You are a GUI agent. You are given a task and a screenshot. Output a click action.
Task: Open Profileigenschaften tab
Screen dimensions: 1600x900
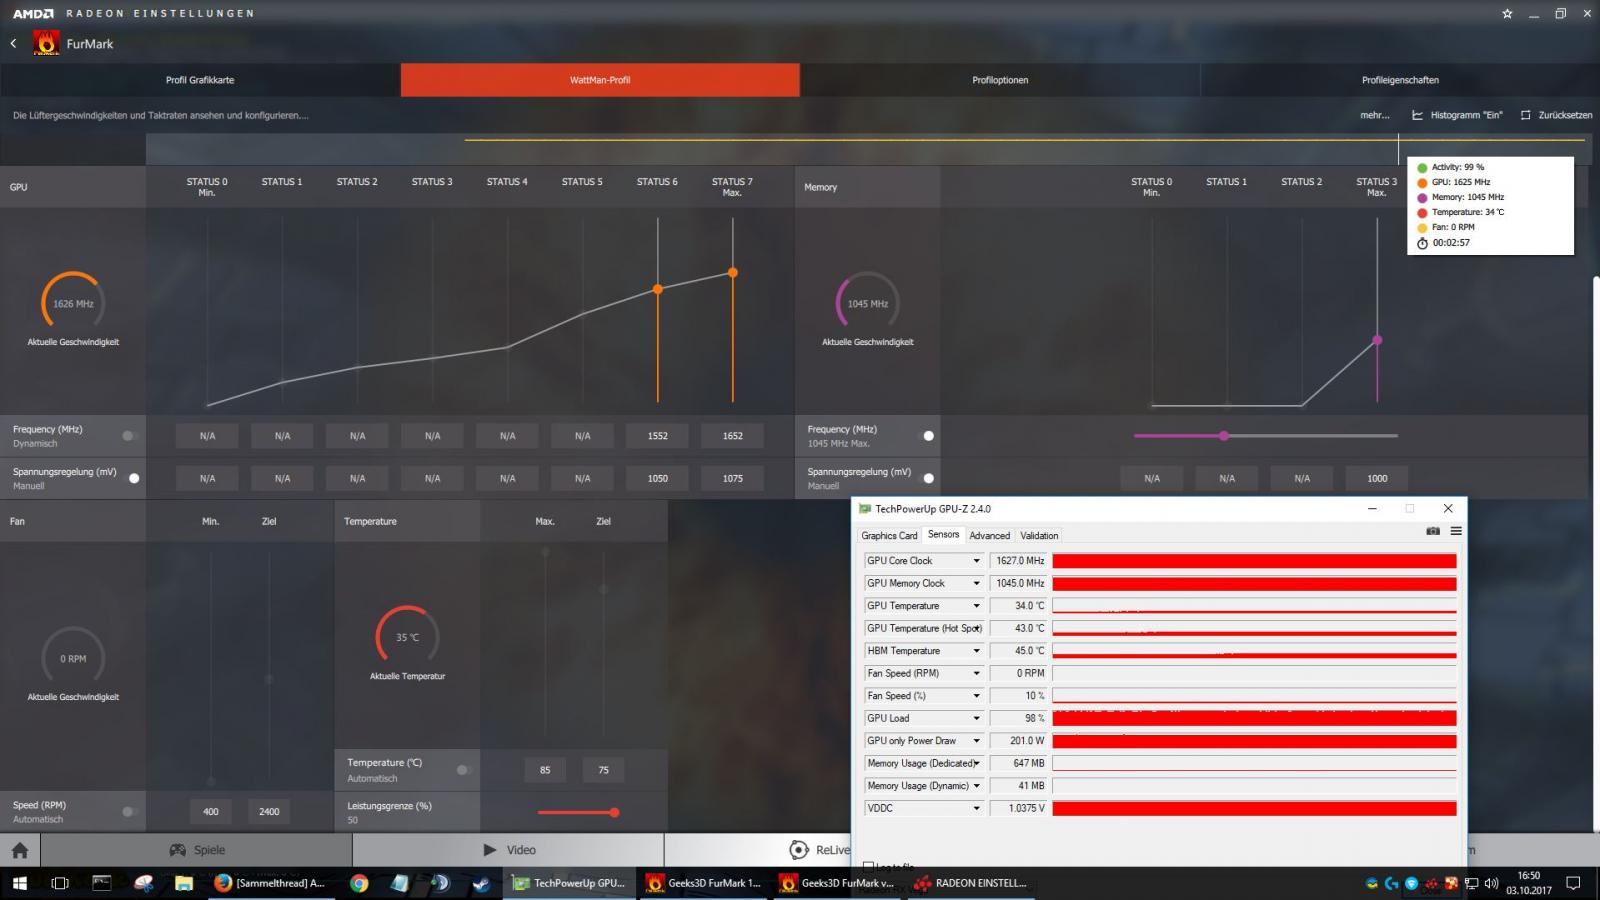pyautogui.click(x=1400, y=80)
